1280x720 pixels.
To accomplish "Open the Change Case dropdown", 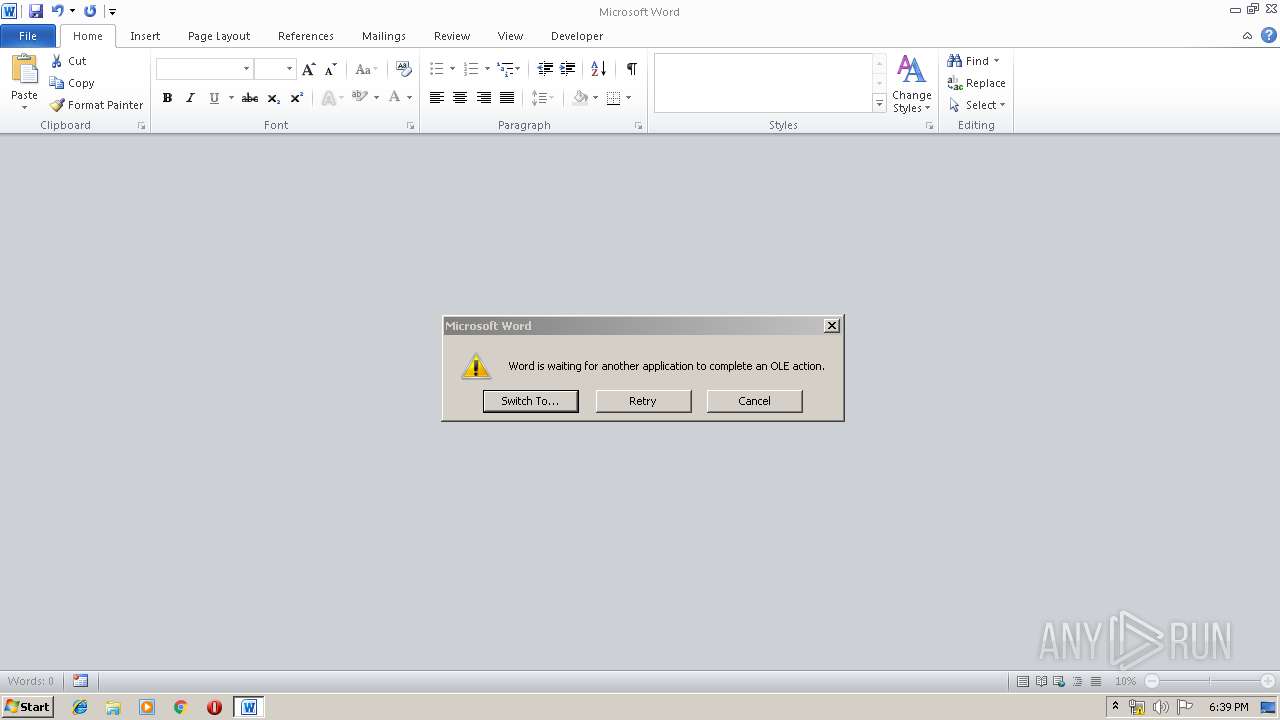I will click(366, 69).
